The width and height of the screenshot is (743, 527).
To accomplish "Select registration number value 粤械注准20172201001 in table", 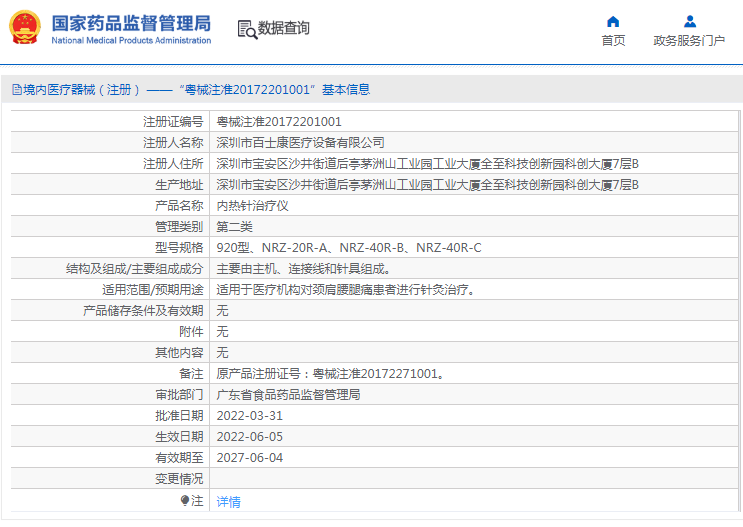I will point(279,122).
